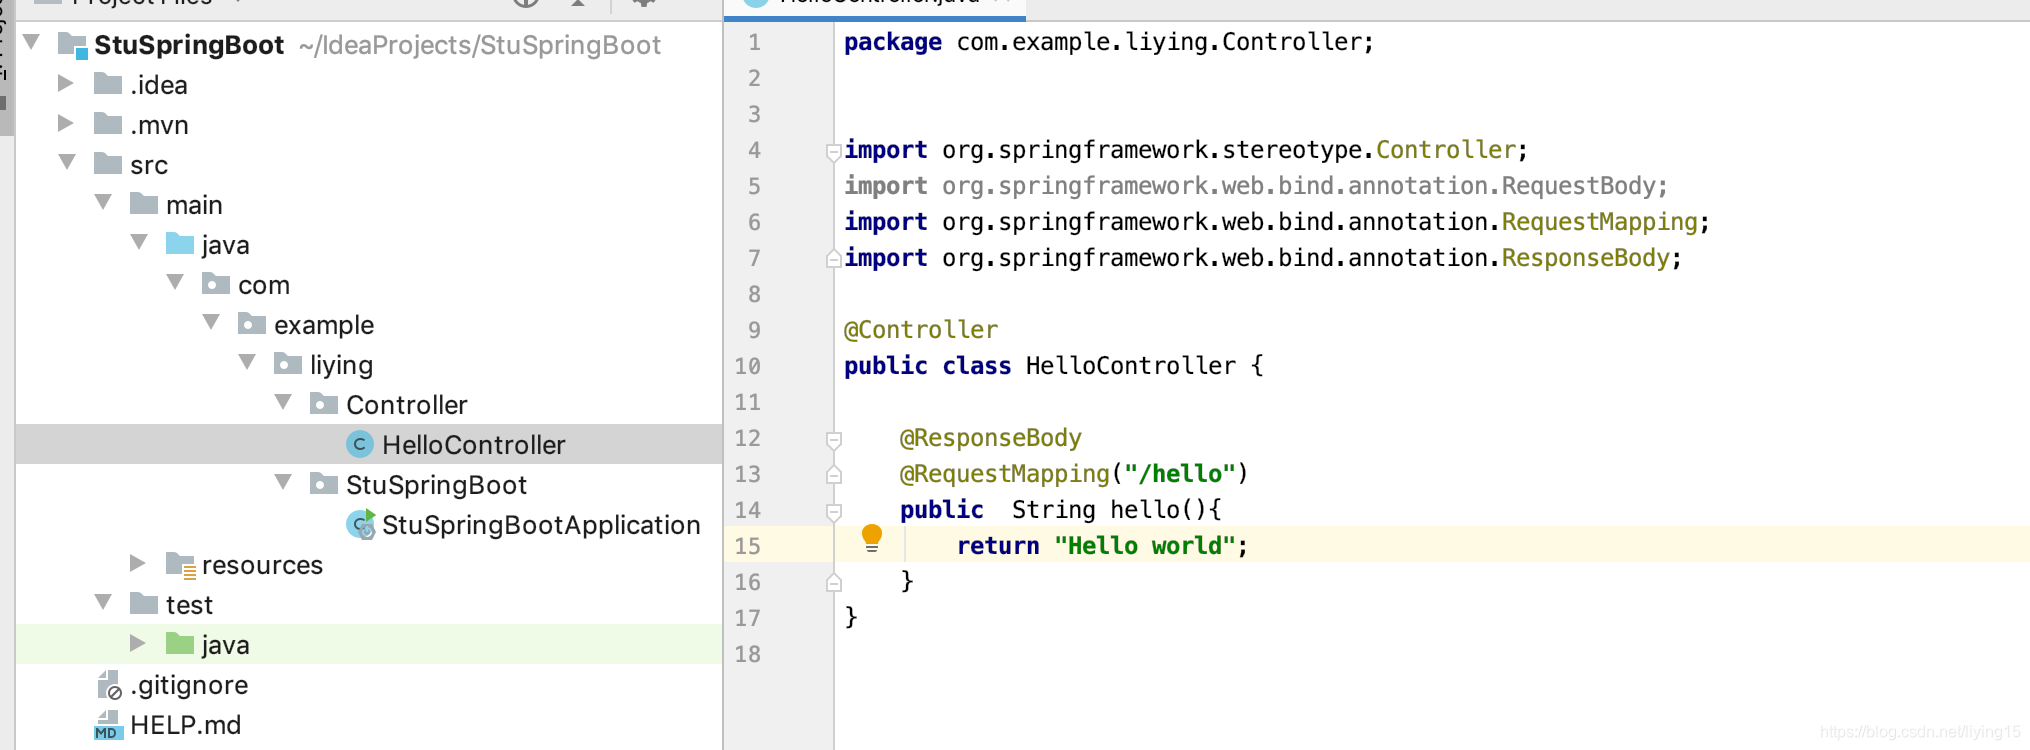Image resolution: width=2030 pixels, height=750 pixels.
Task: Click the package keyword on line 1
Action: coord(893,43)
